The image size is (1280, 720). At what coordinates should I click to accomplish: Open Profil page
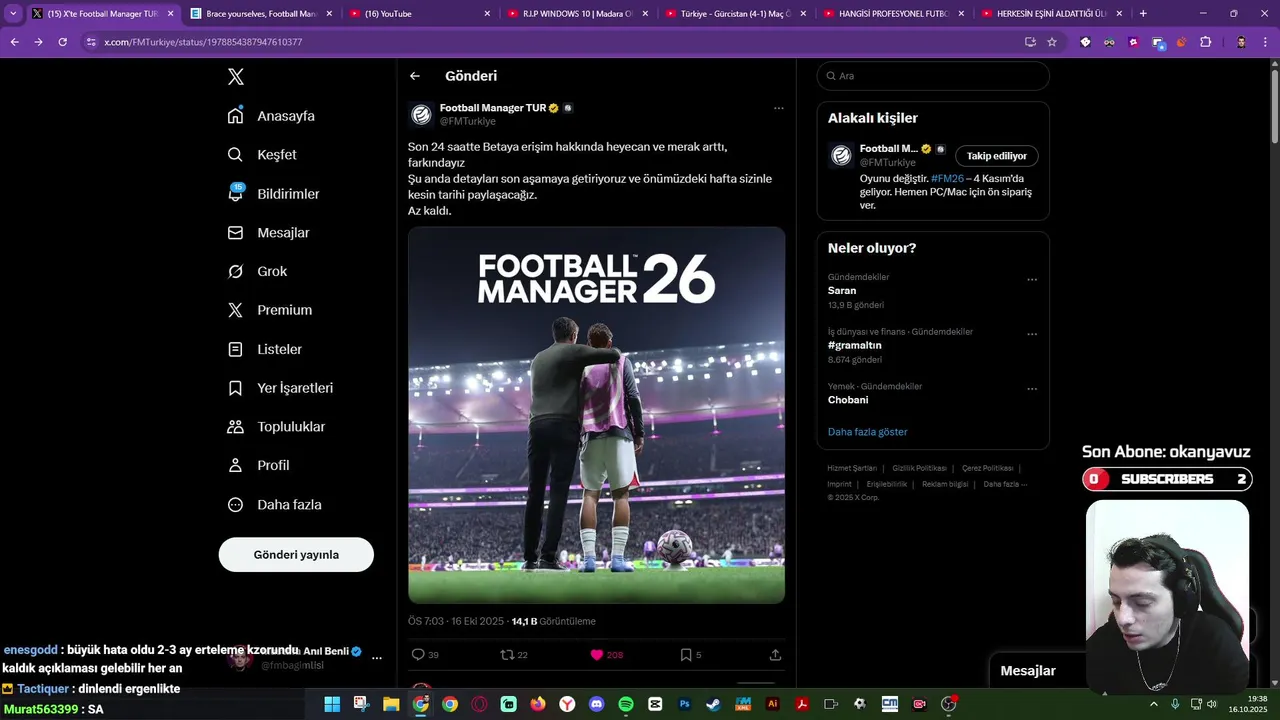[x=258, y=465]
